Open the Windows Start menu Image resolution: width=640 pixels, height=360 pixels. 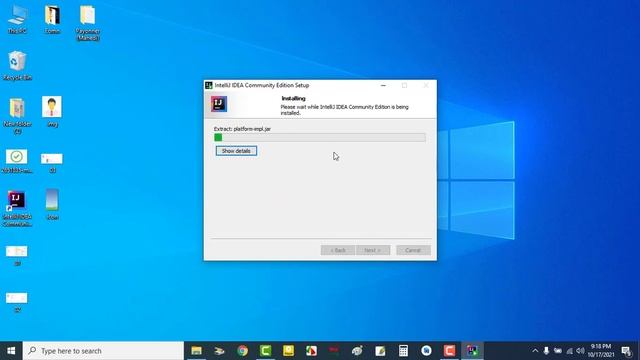(x=11, y=351)
